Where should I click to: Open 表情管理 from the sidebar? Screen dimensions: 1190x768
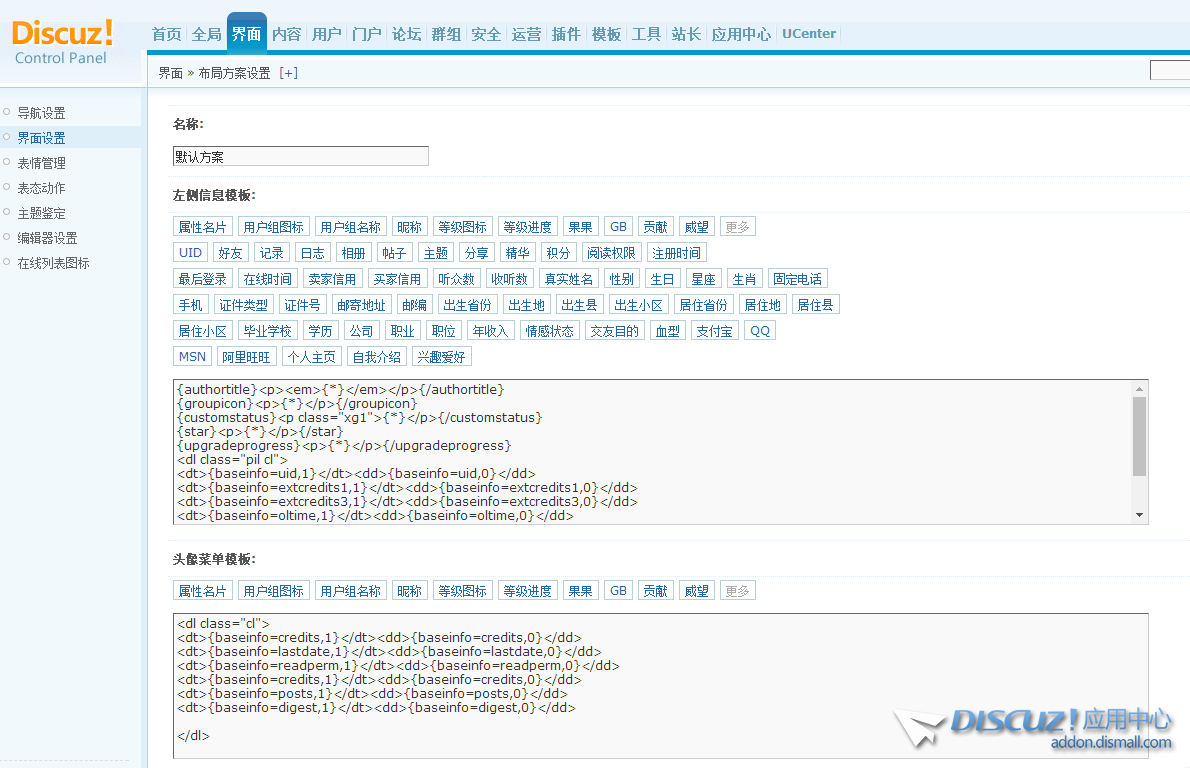(41, 163)
